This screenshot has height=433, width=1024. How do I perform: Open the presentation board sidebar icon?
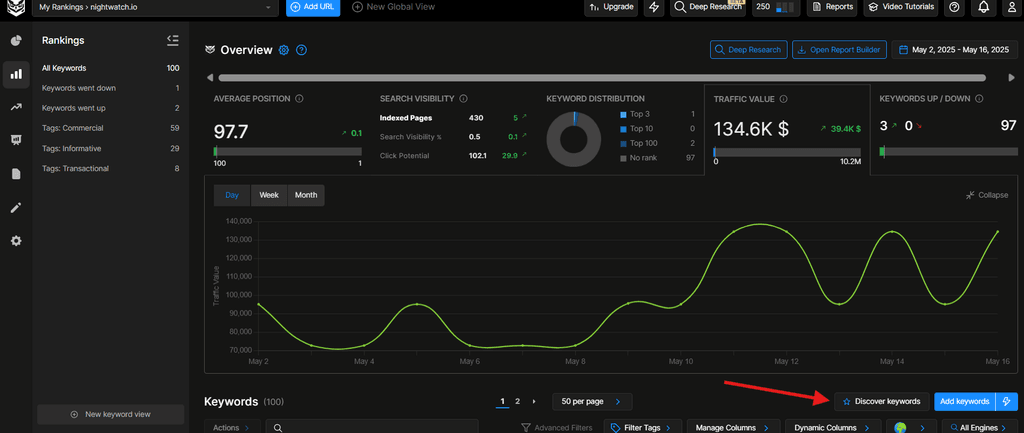pyautogui.click(x=16, y=140)
